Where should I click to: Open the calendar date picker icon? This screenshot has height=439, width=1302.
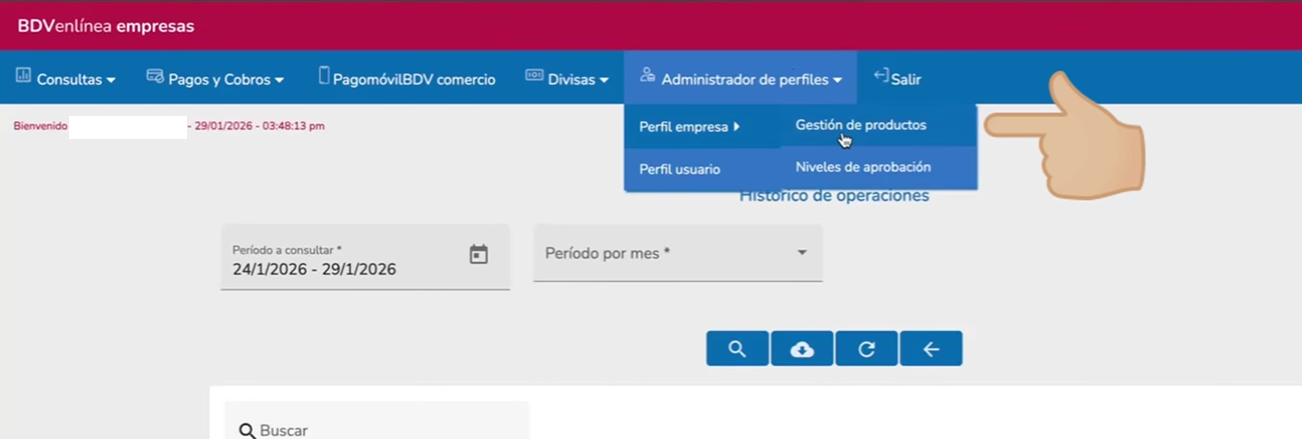click(x=479, y=255)
